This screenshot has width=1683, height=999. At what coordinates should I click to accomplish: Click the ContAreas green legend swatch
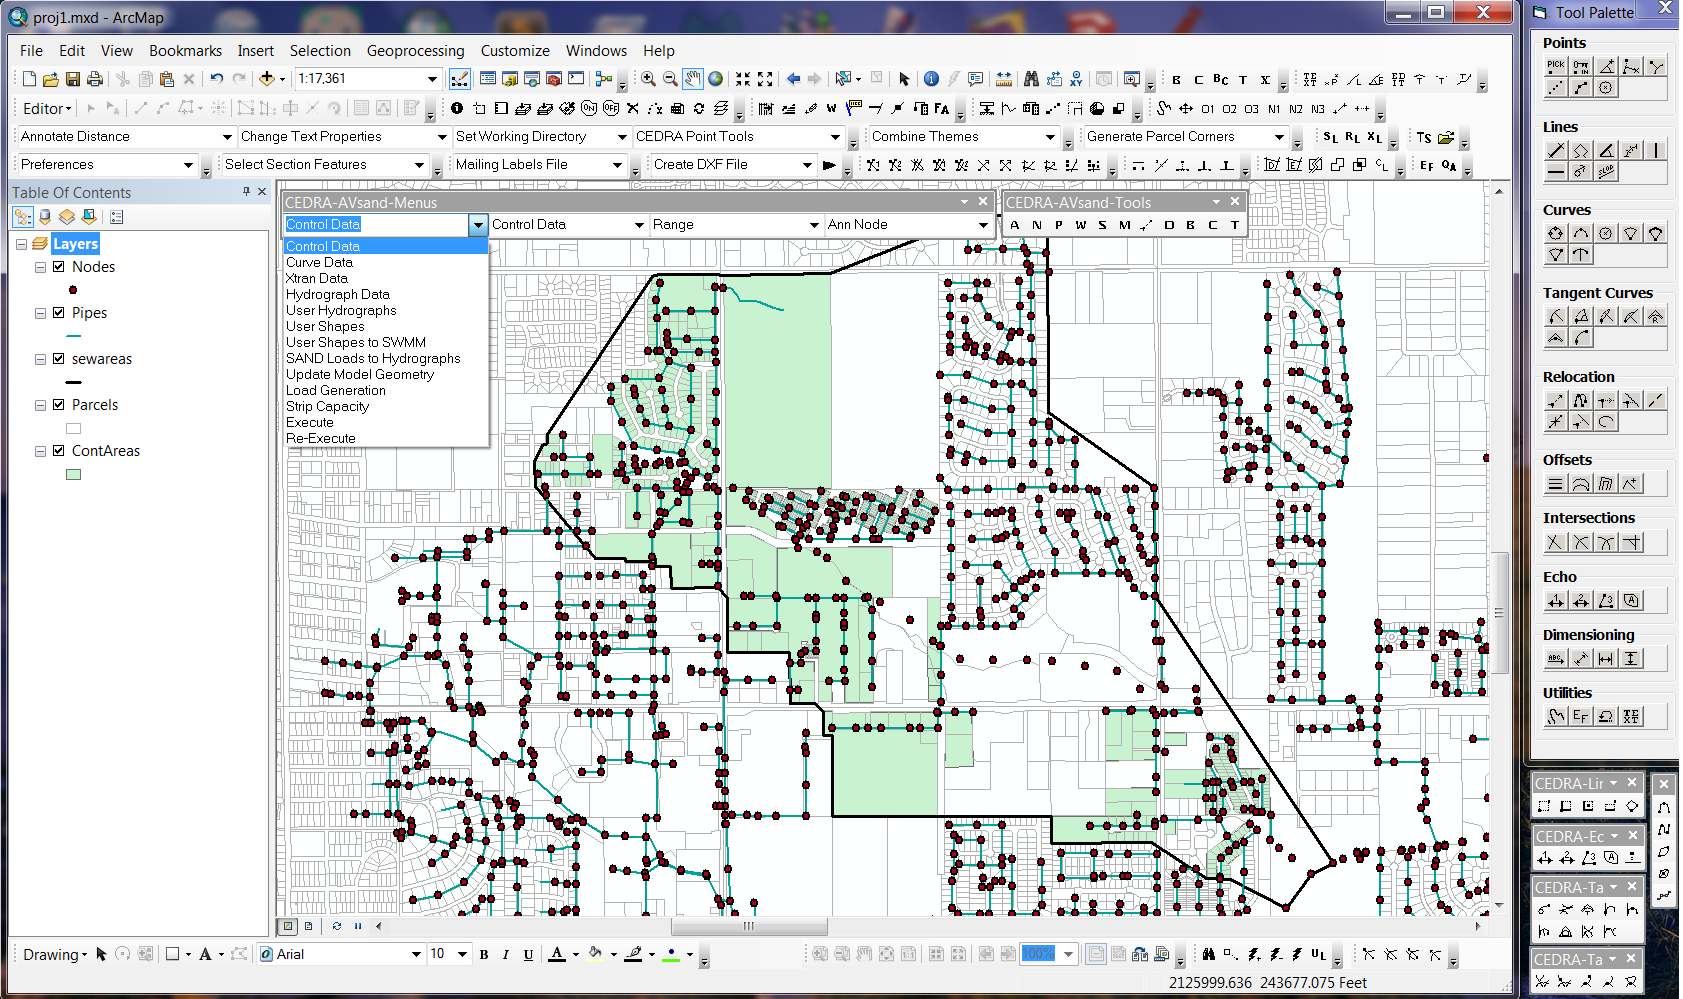point(73,475)
